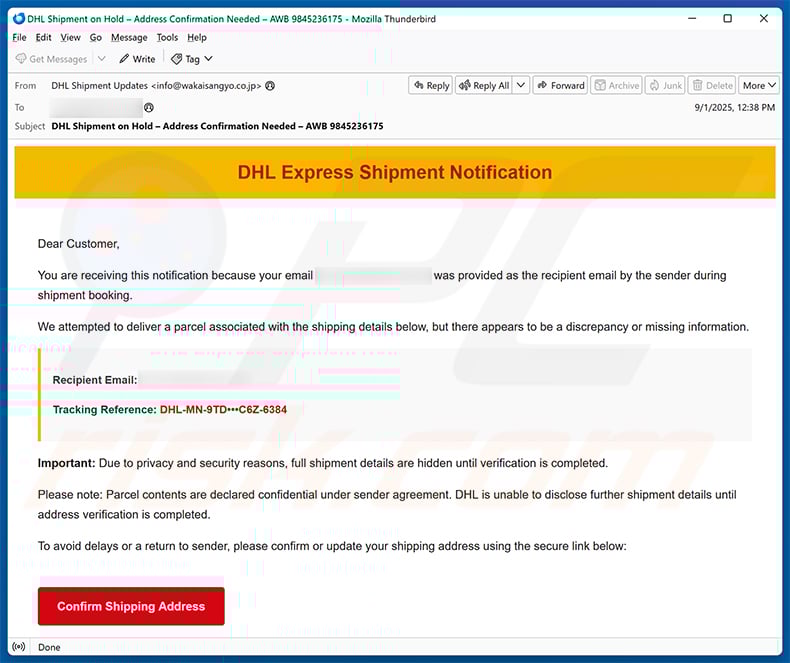This screenshot has height=663, width=790.
Task: Forward this message
Action: pos(560,86)
